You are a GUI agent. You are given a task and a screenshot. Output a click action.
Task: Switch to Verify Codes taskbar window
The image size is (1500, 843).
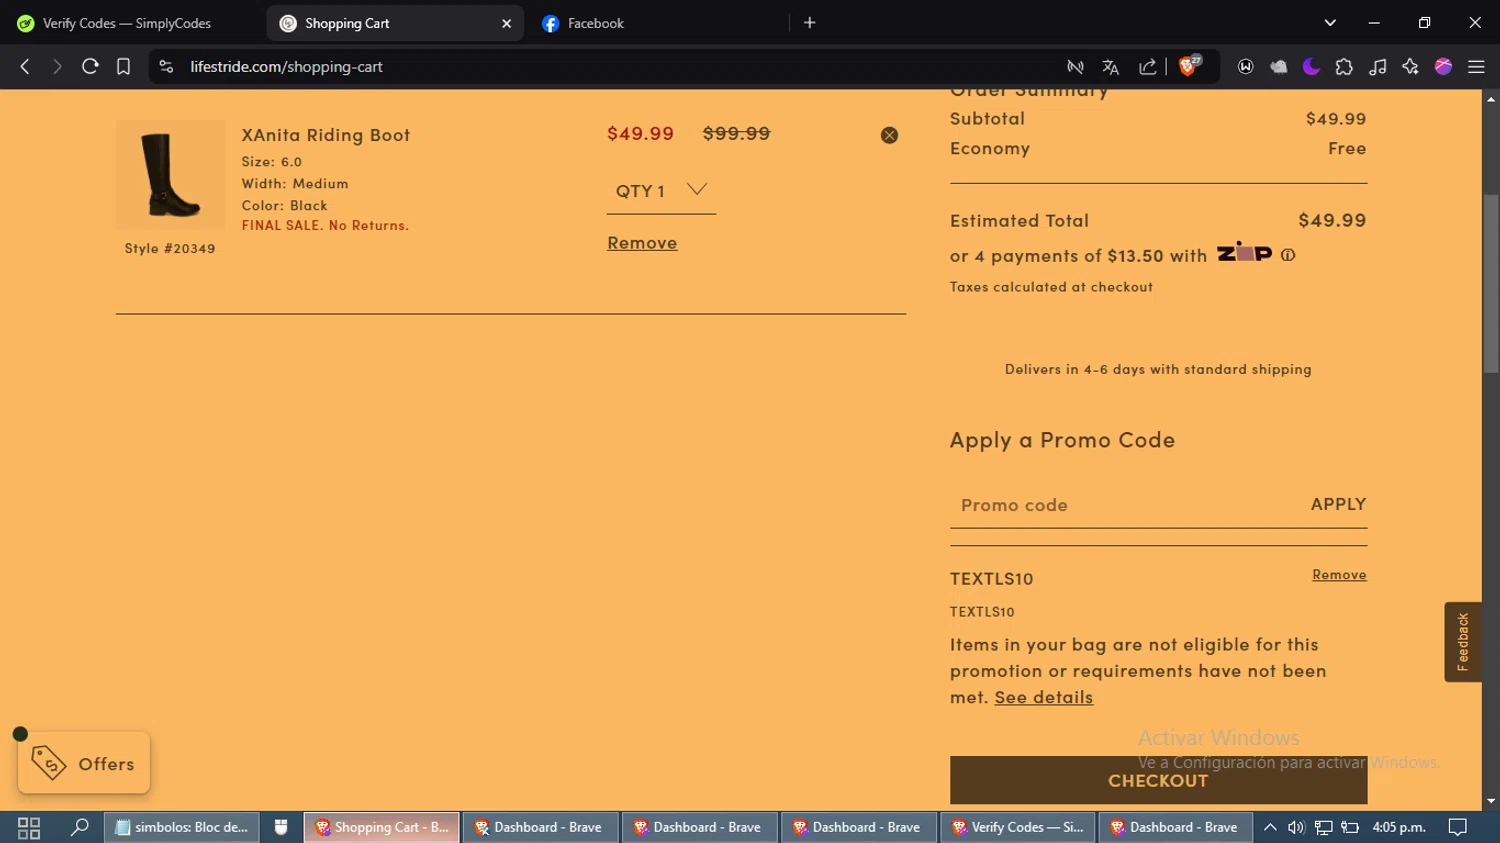(1018, 827)
